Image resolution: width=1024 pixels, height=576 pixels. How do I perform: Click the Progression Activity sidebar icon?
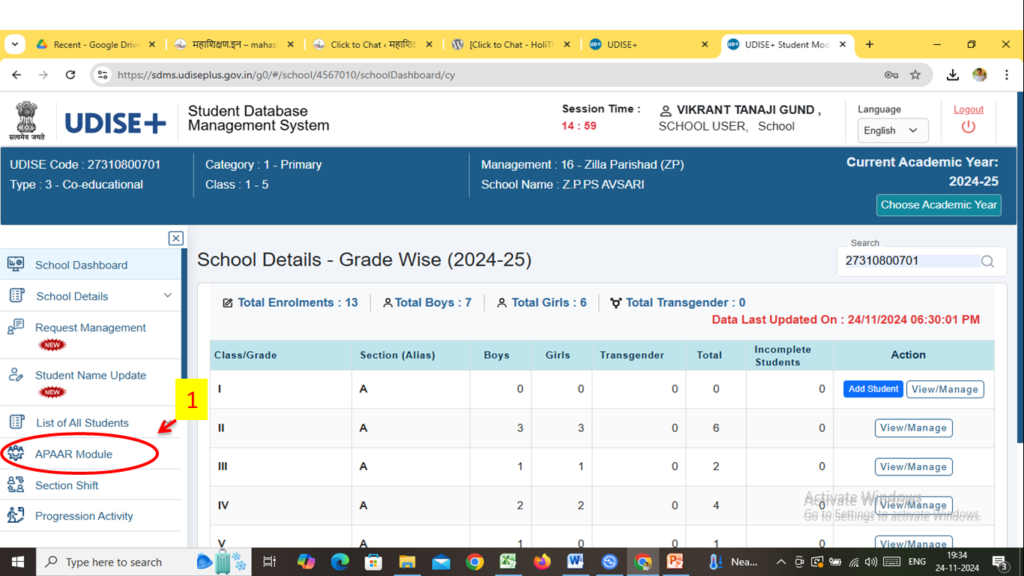pyautogui.click(x=16, y=515)
